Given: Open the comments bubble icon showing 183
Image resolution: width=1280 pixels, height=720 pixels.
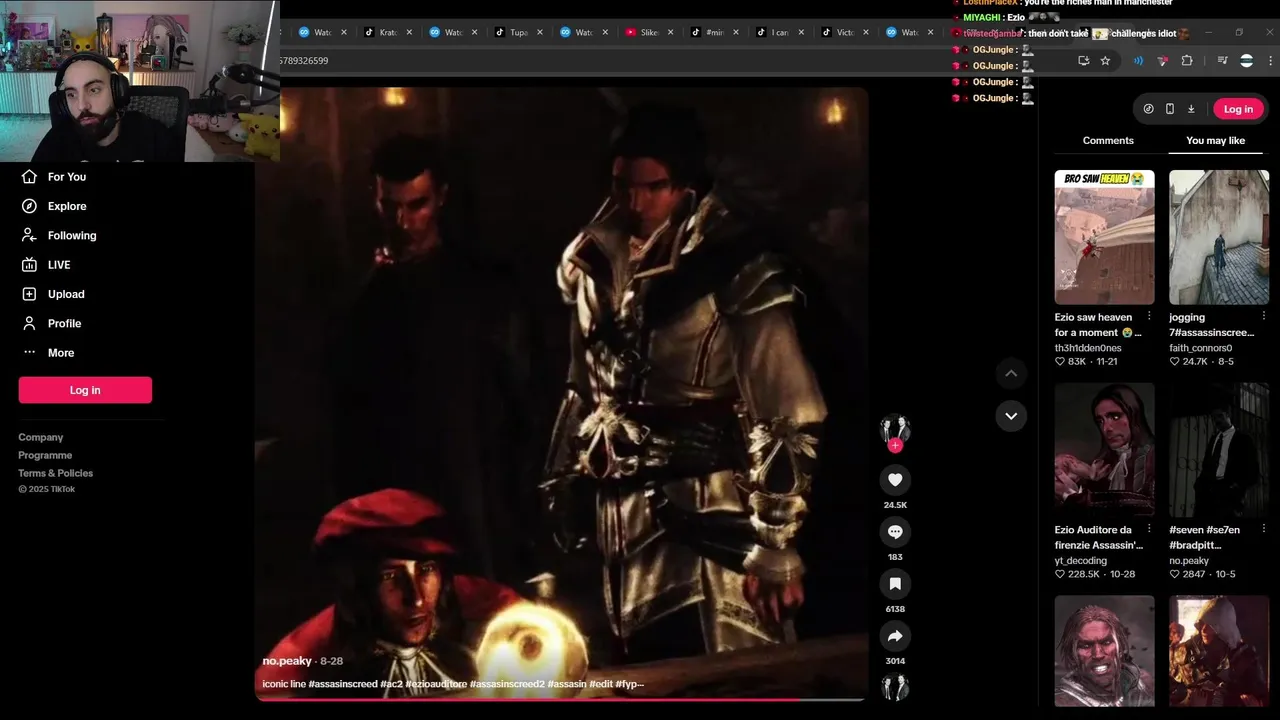Looking at the screenshot, I should (895, 532).
